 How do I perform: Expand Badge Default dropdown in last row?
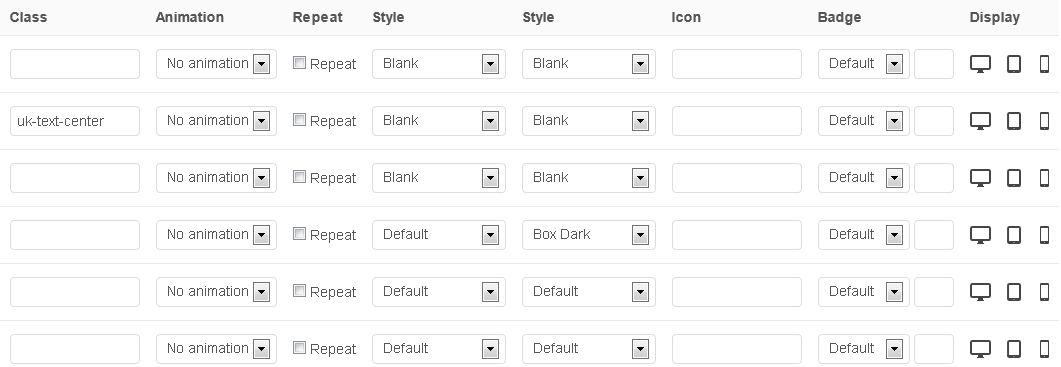point(863,348)
